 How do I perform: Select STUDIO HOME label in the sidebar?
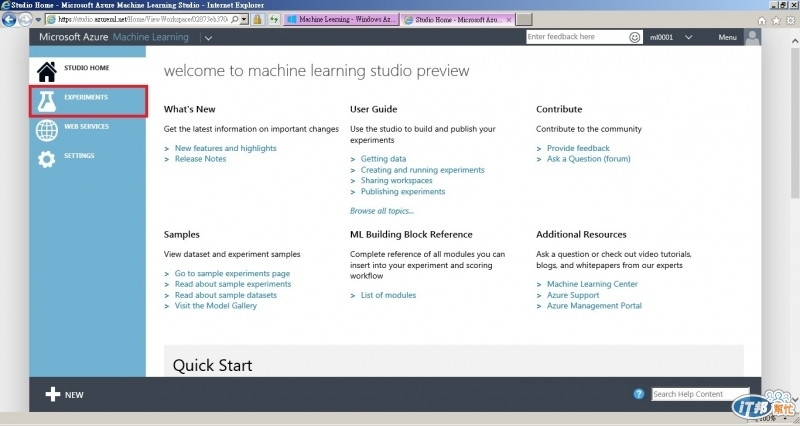(x=87, y=67)
